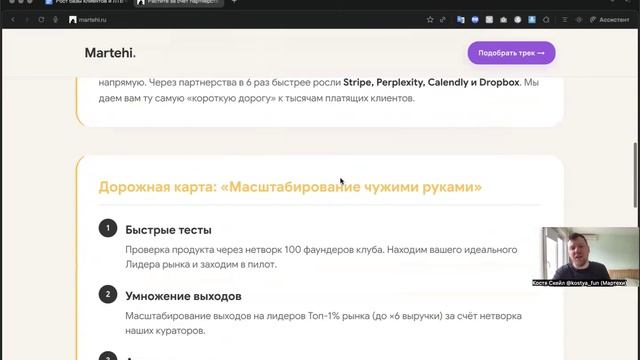
Task: Click the favicon beside martehi.ru
Action: click(x=73, y=20)
